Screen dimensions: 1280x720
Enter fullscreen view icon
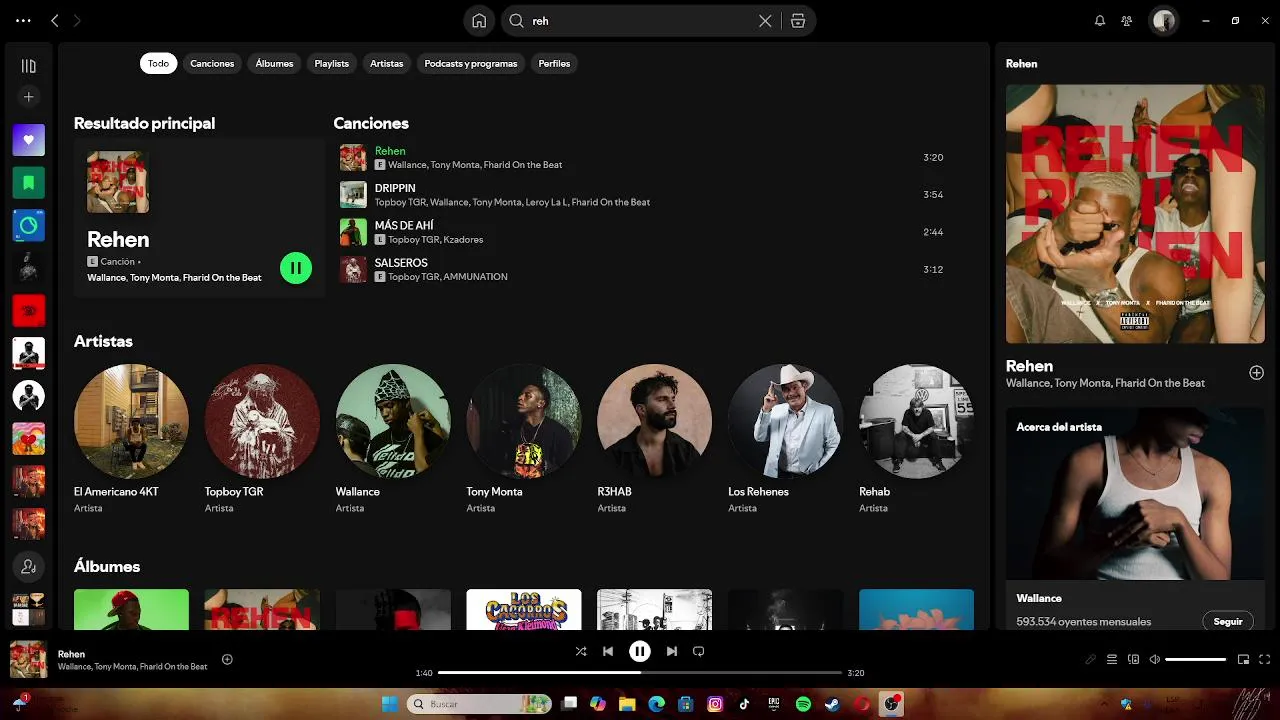click(1265, 659)
